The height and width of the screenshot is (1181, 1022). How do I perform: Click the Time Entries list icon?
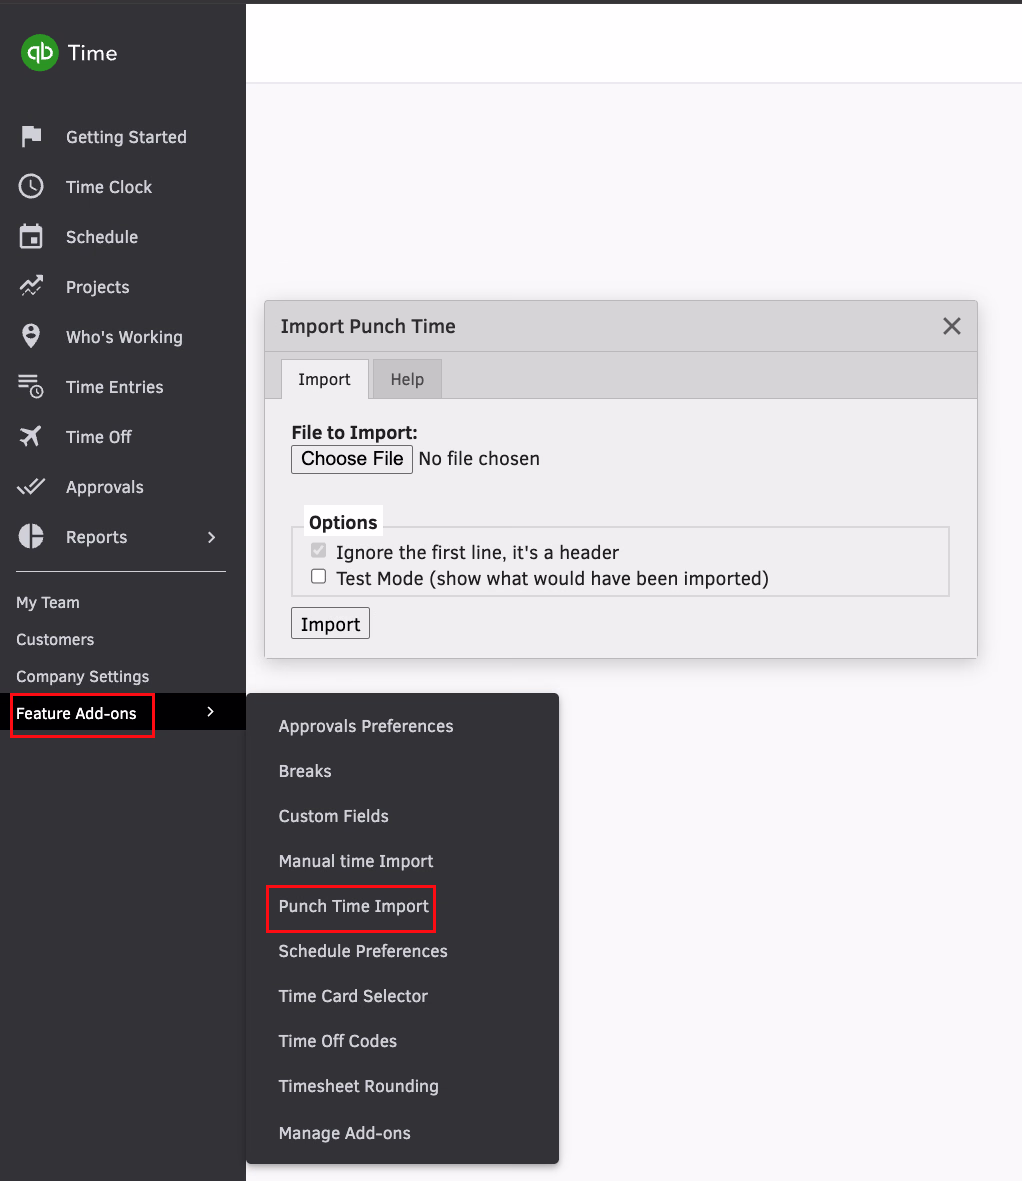[31, 386]
